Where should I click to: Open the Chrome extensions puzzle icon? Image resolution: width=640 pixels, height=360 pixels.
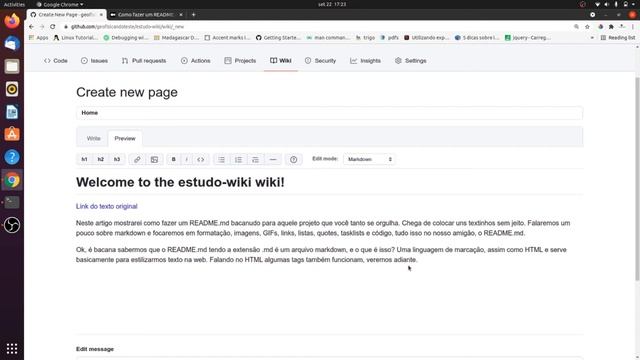[611, 27]
